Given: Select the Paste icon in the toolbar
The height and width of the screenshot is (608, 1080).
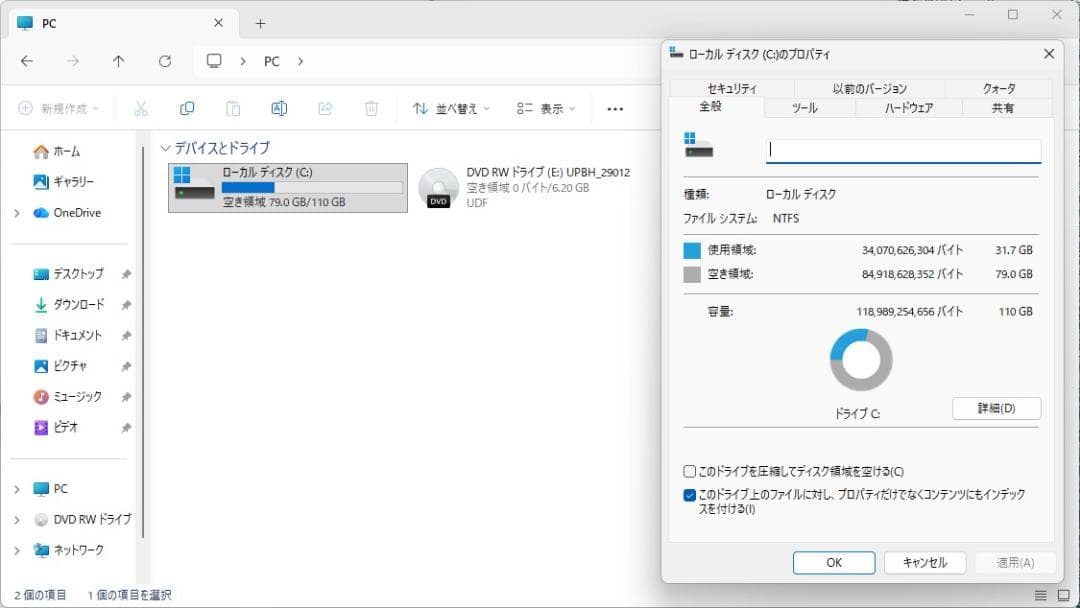Looking at the screenshot, I should tap(233, 108).
